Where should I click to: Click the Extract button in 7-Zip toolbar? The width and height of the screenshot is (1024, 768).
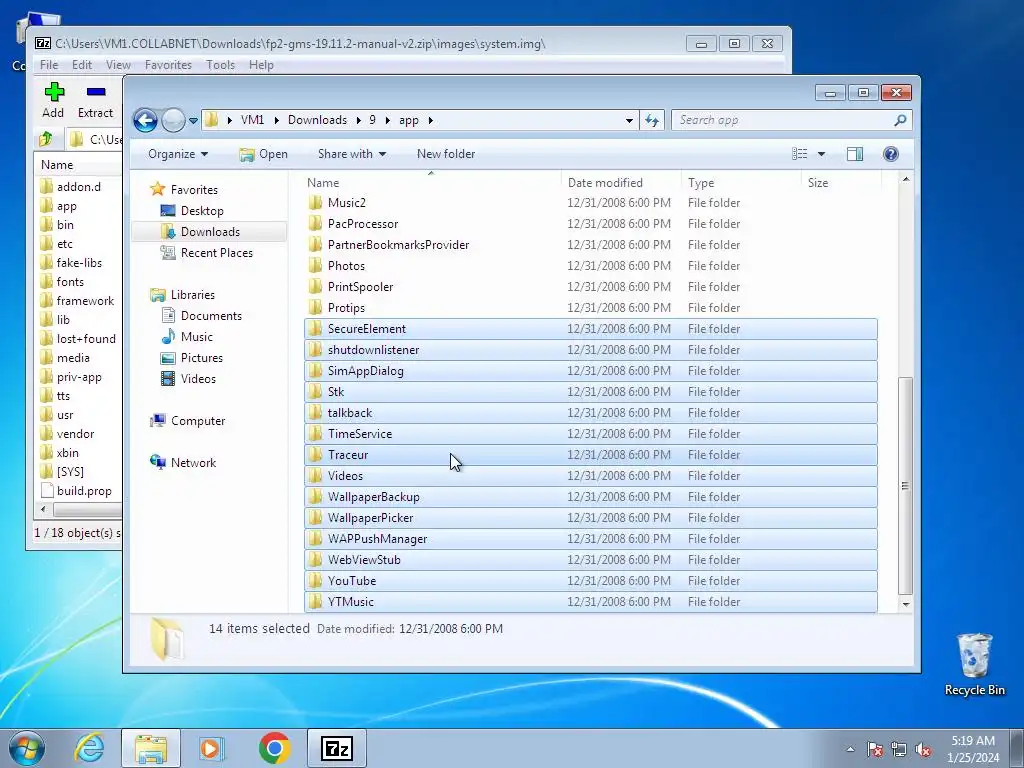95,101
